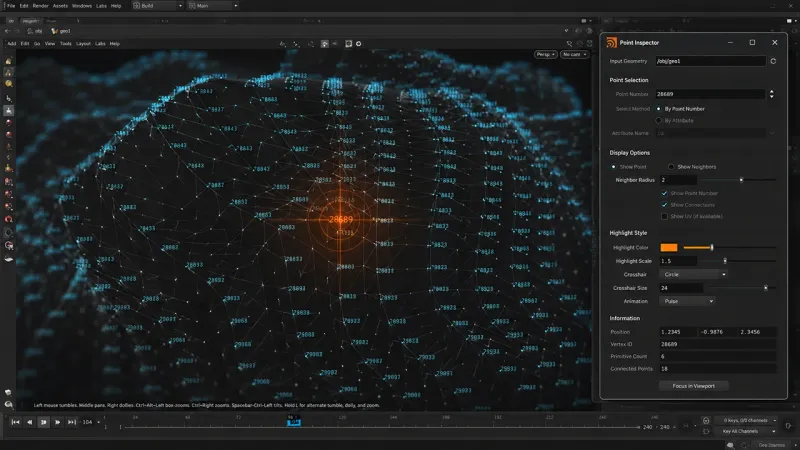Click the timeline current frame marker
Screen dimensions: 800x450
tap(294, 422)
